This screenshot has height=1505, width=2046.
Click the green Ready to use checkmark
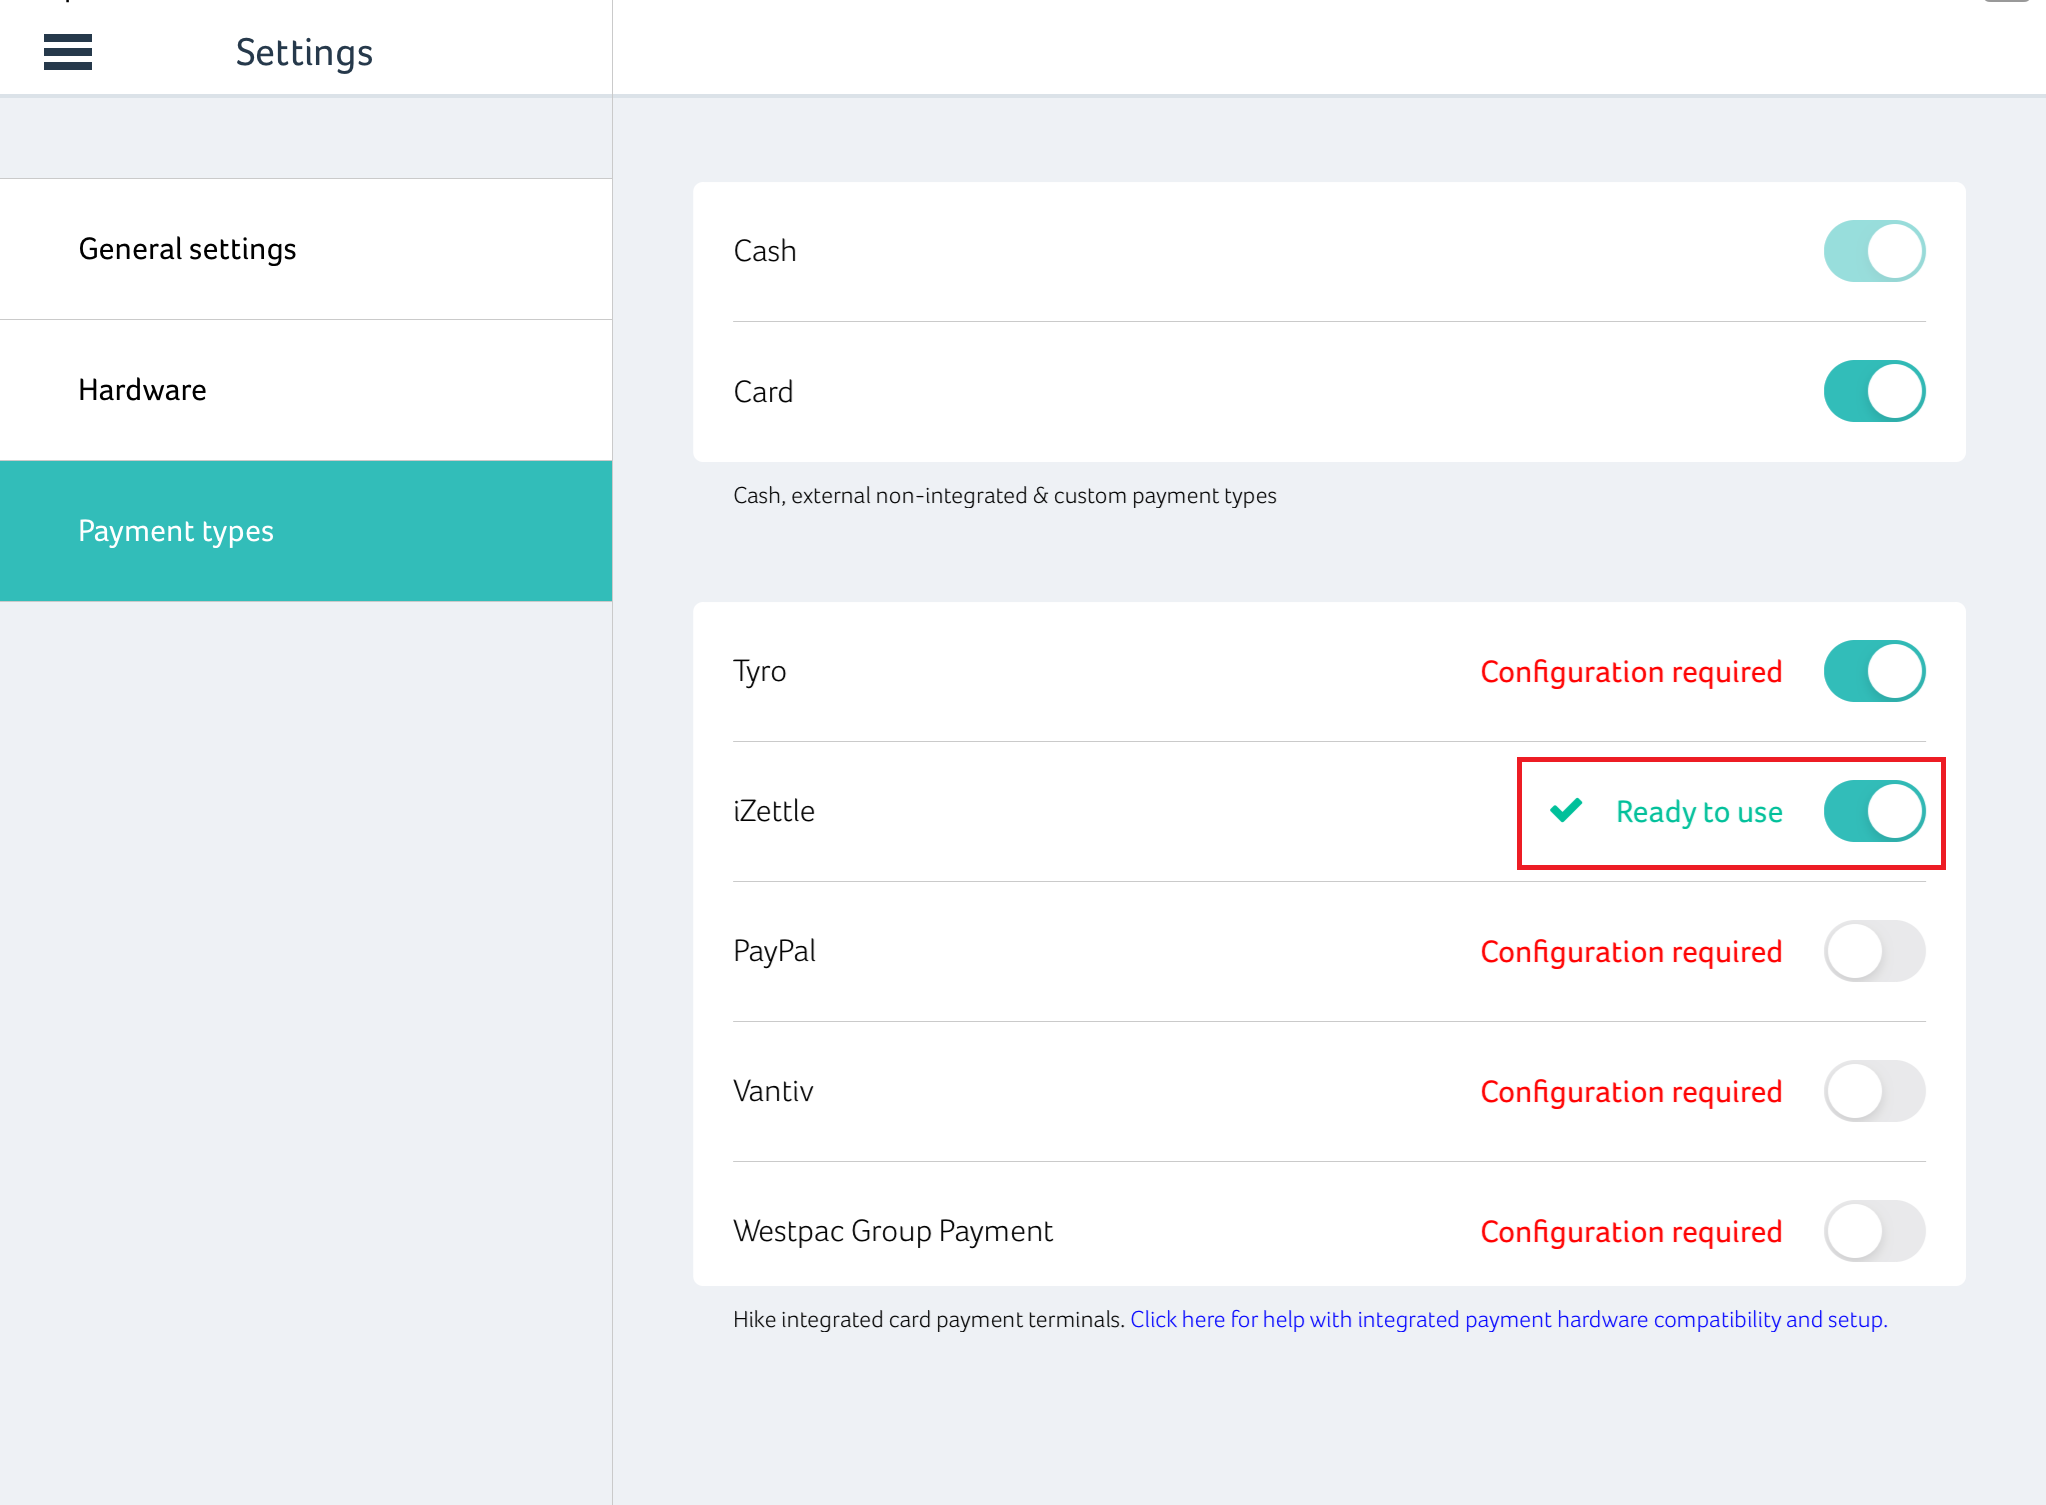tap(1566, 810)
